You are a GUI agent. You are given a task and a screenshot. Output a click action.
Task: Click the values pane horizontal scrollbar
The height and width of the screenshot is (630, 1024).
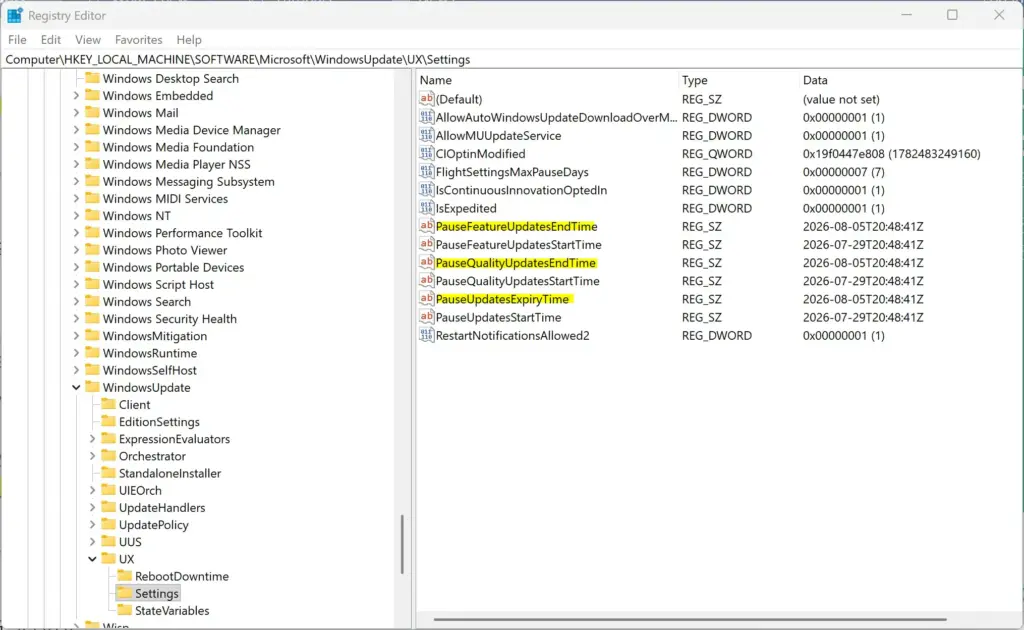pos(690,619)
